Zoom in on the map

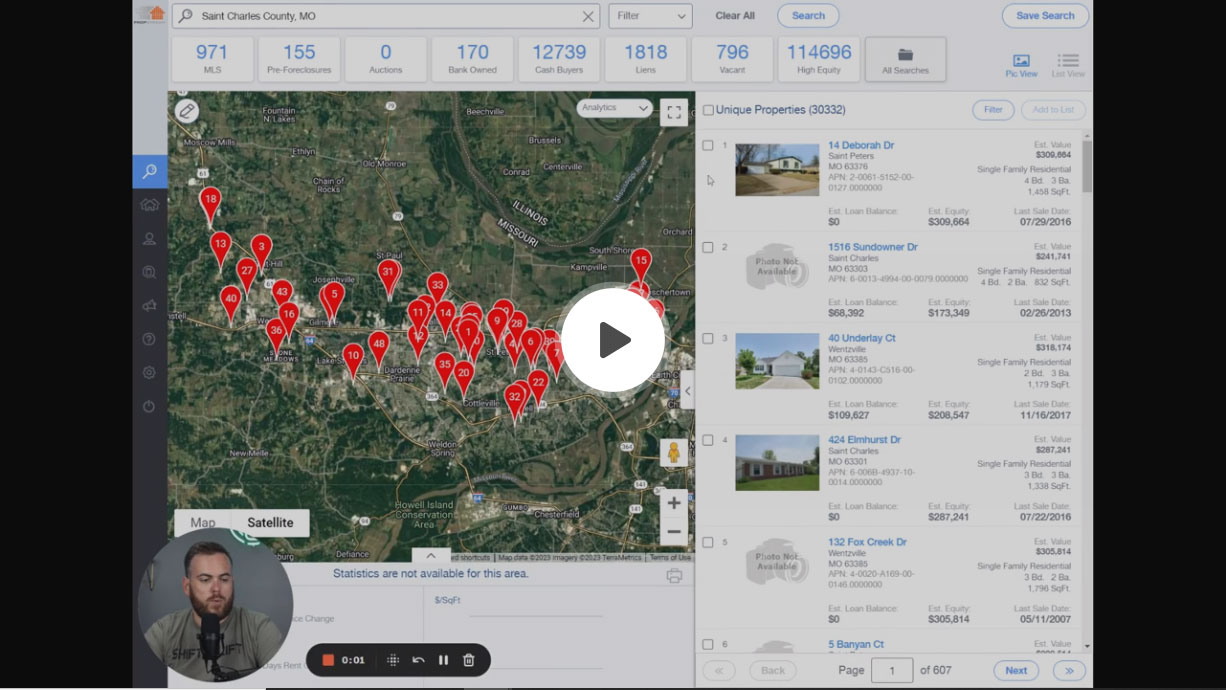[x=674, y=503]
